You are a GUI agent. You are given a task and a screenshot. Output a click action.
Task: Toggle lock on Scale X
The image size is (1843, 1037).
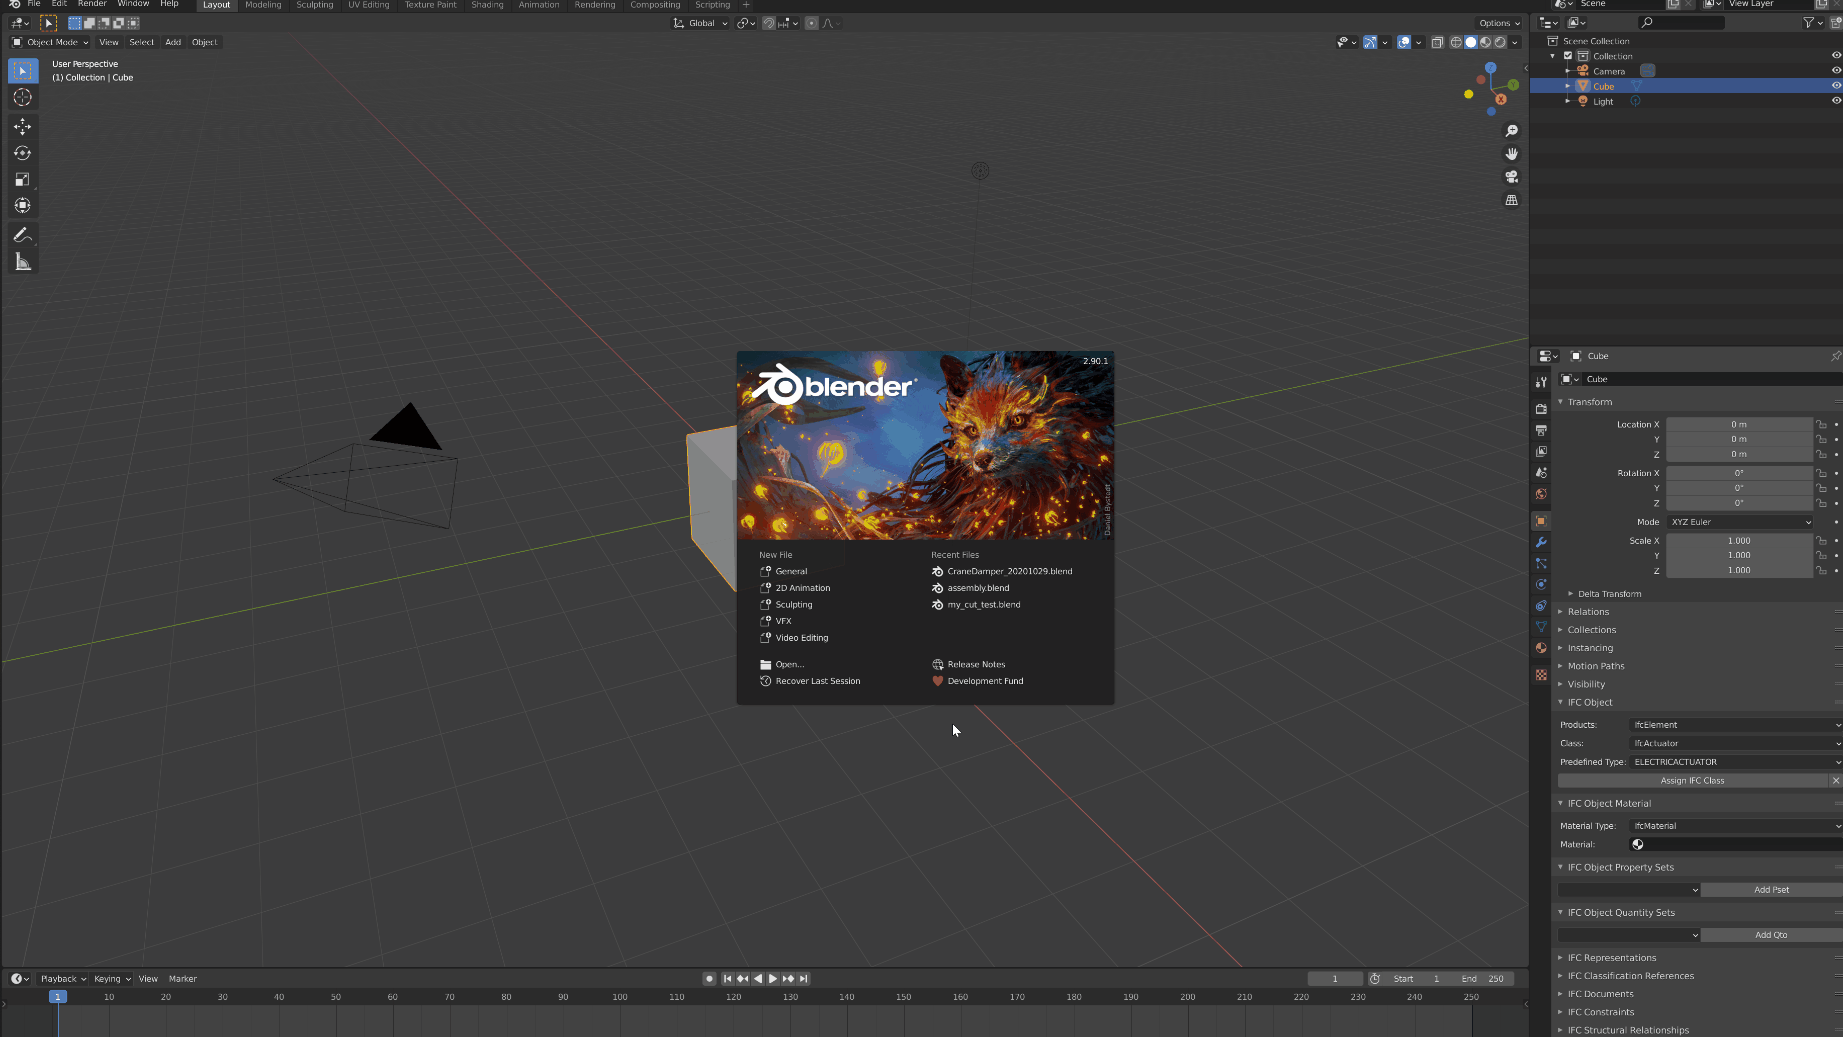coord(1821,541)
